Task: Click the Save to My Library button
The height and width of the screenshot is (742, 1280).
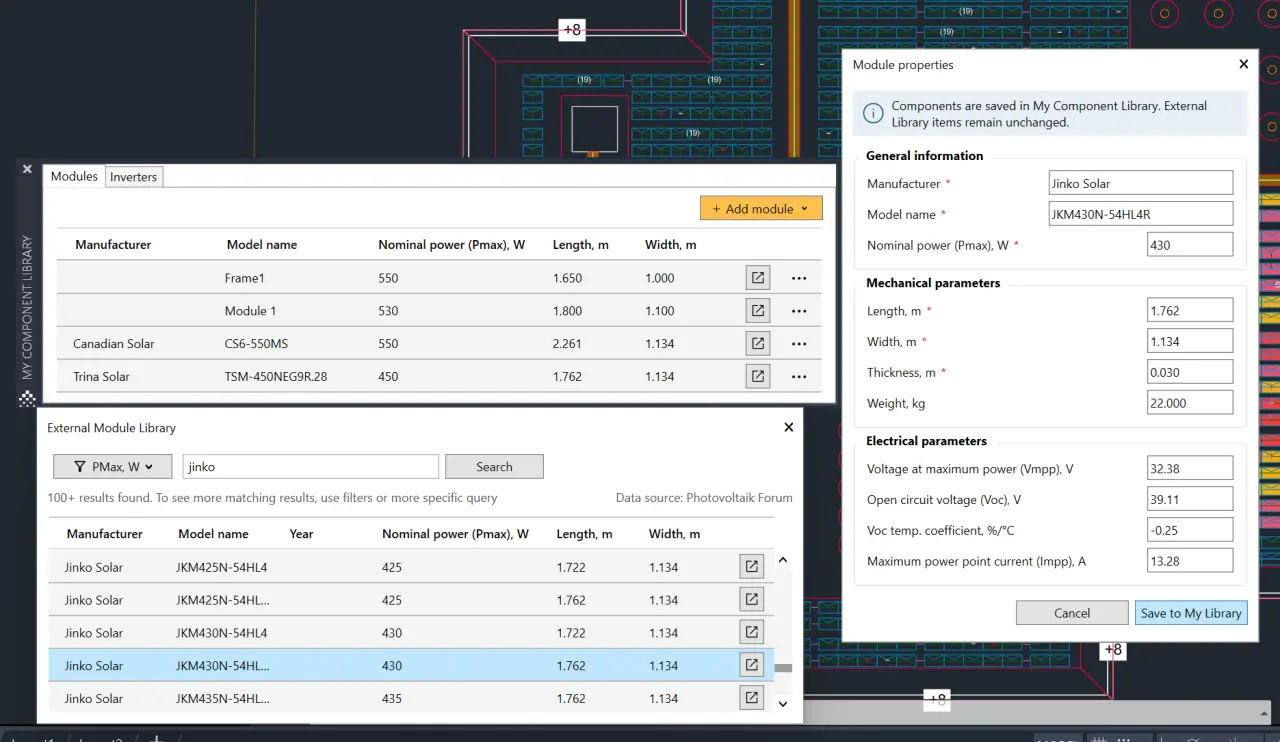Action: point(1191,612)
